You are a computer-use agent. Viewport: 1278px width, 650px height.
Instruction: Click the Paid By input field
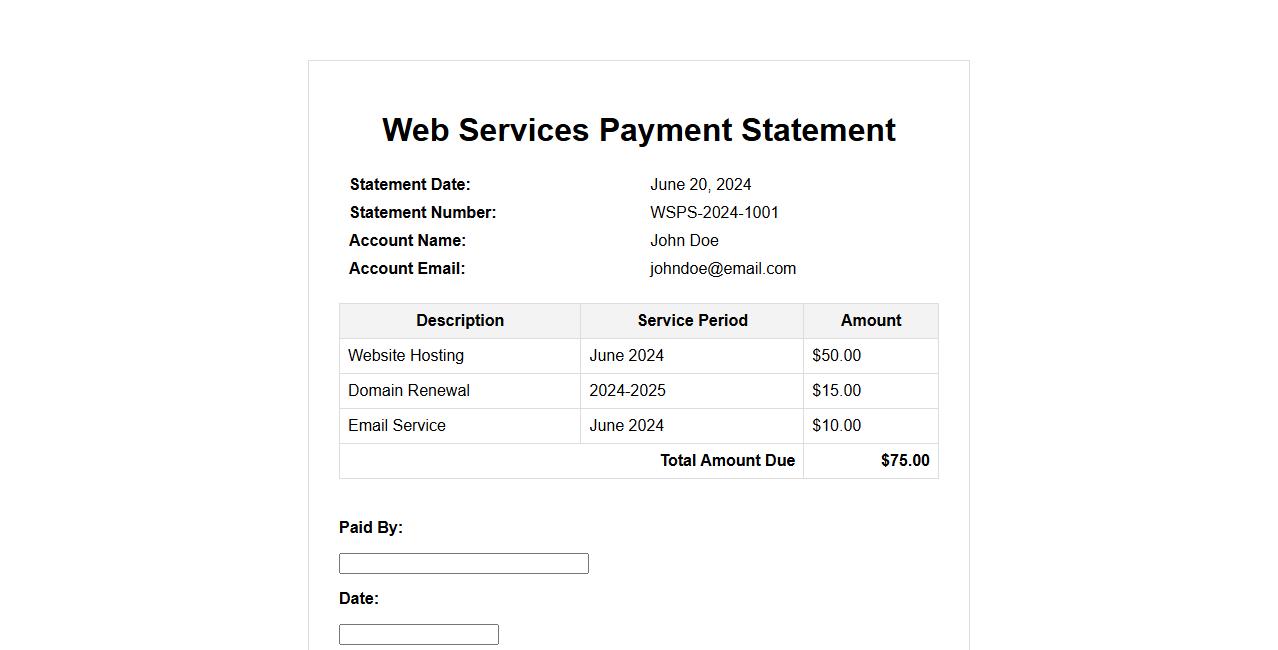463,563
